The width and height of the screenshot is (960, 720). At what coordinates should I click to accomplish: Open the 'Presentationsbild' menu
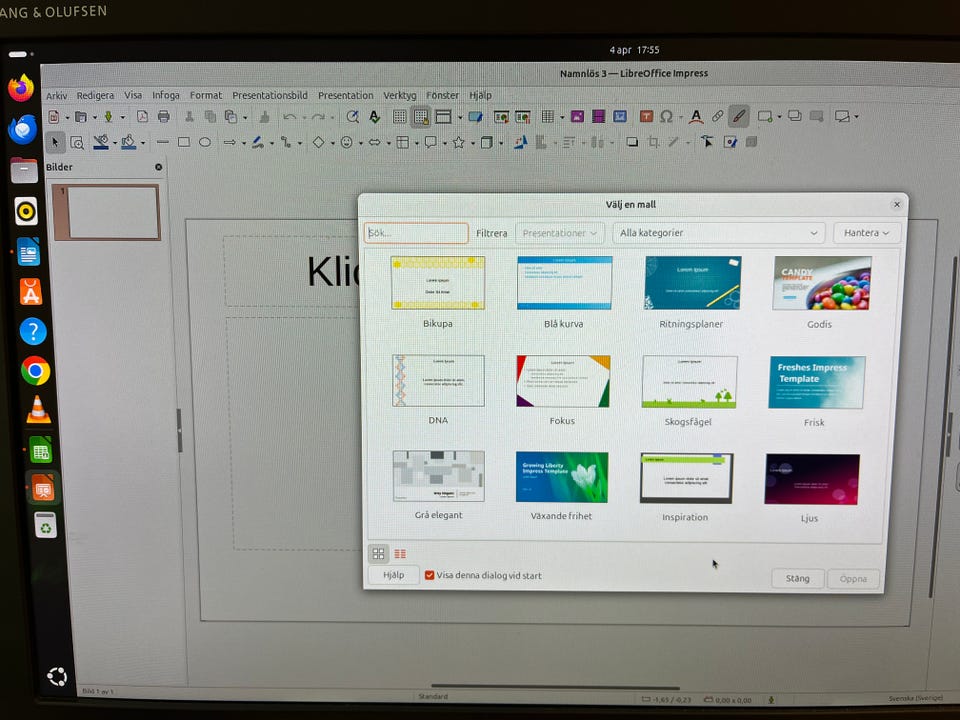270,96
